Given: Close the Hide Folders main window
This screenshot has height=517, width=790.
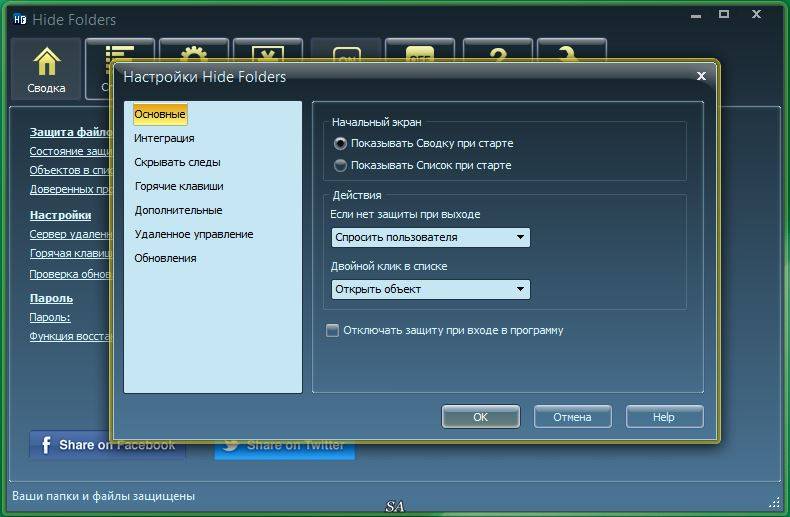Looking at the screenshot, I should [x=756, y=14].
